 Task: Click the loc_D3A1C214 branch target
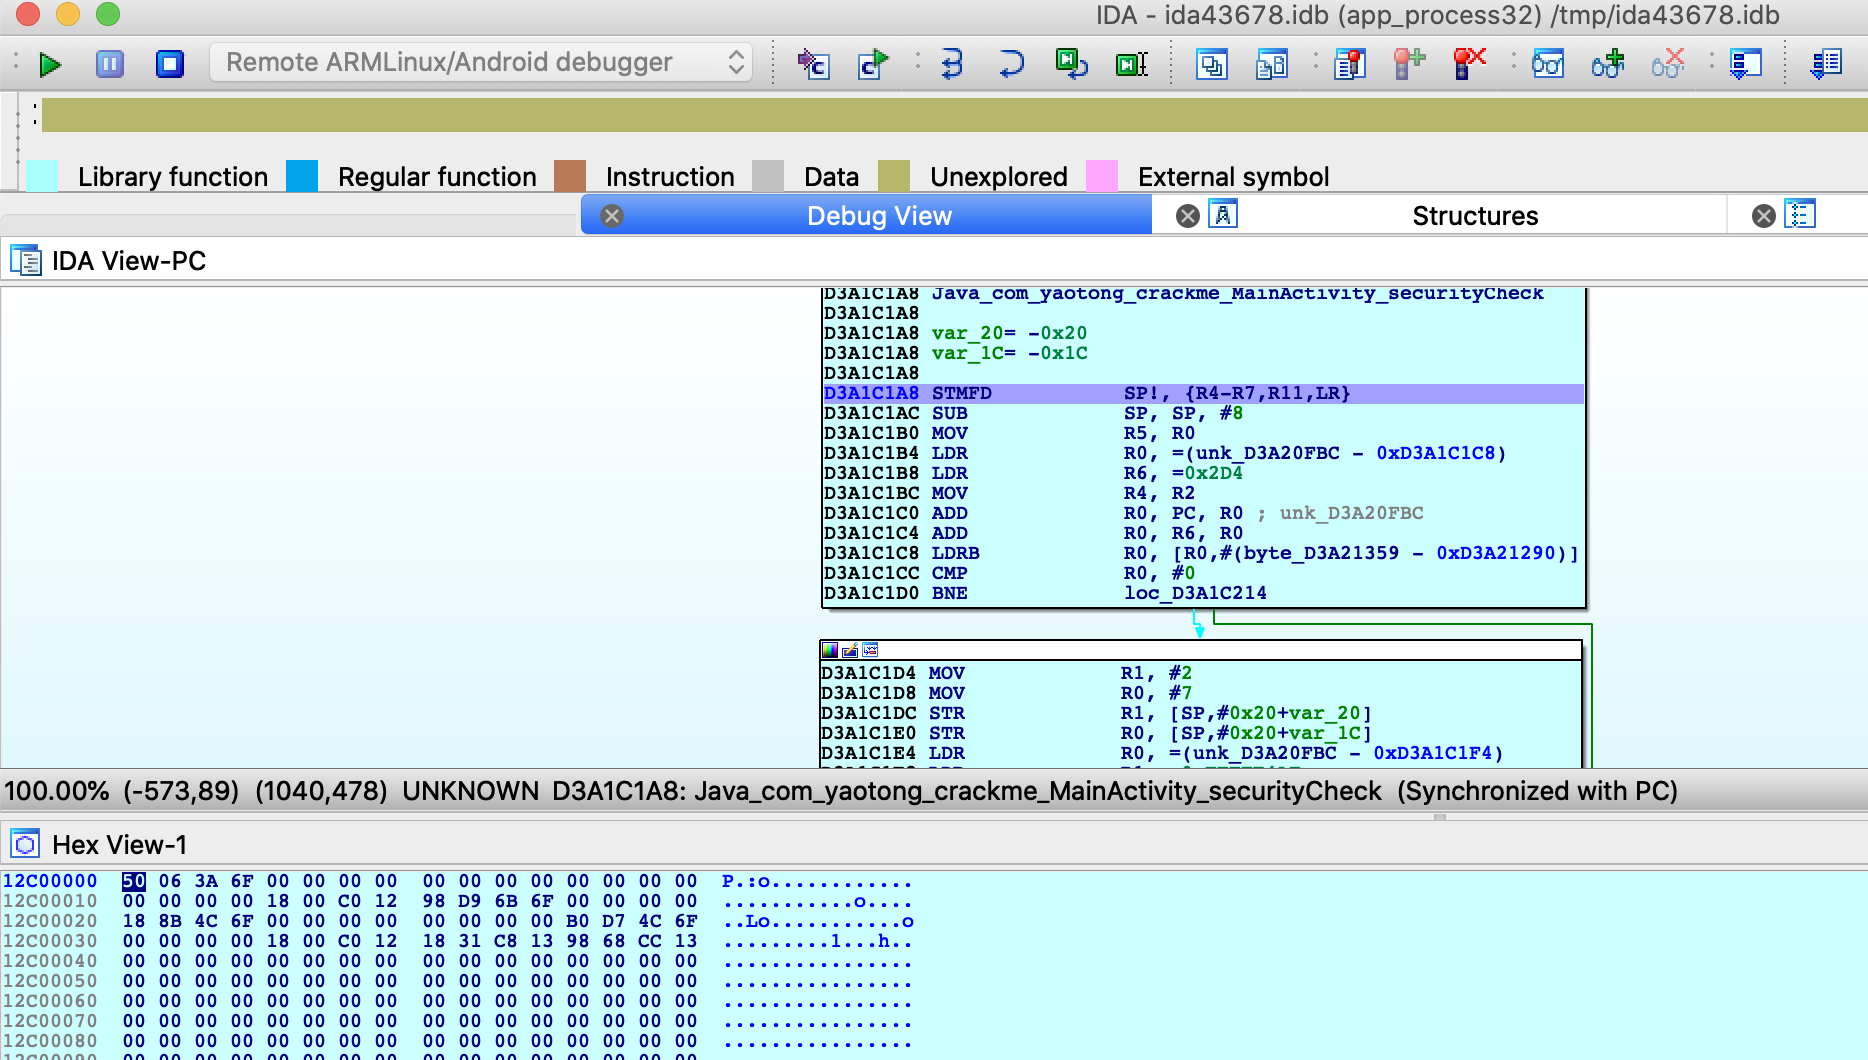pos(1195,593)
